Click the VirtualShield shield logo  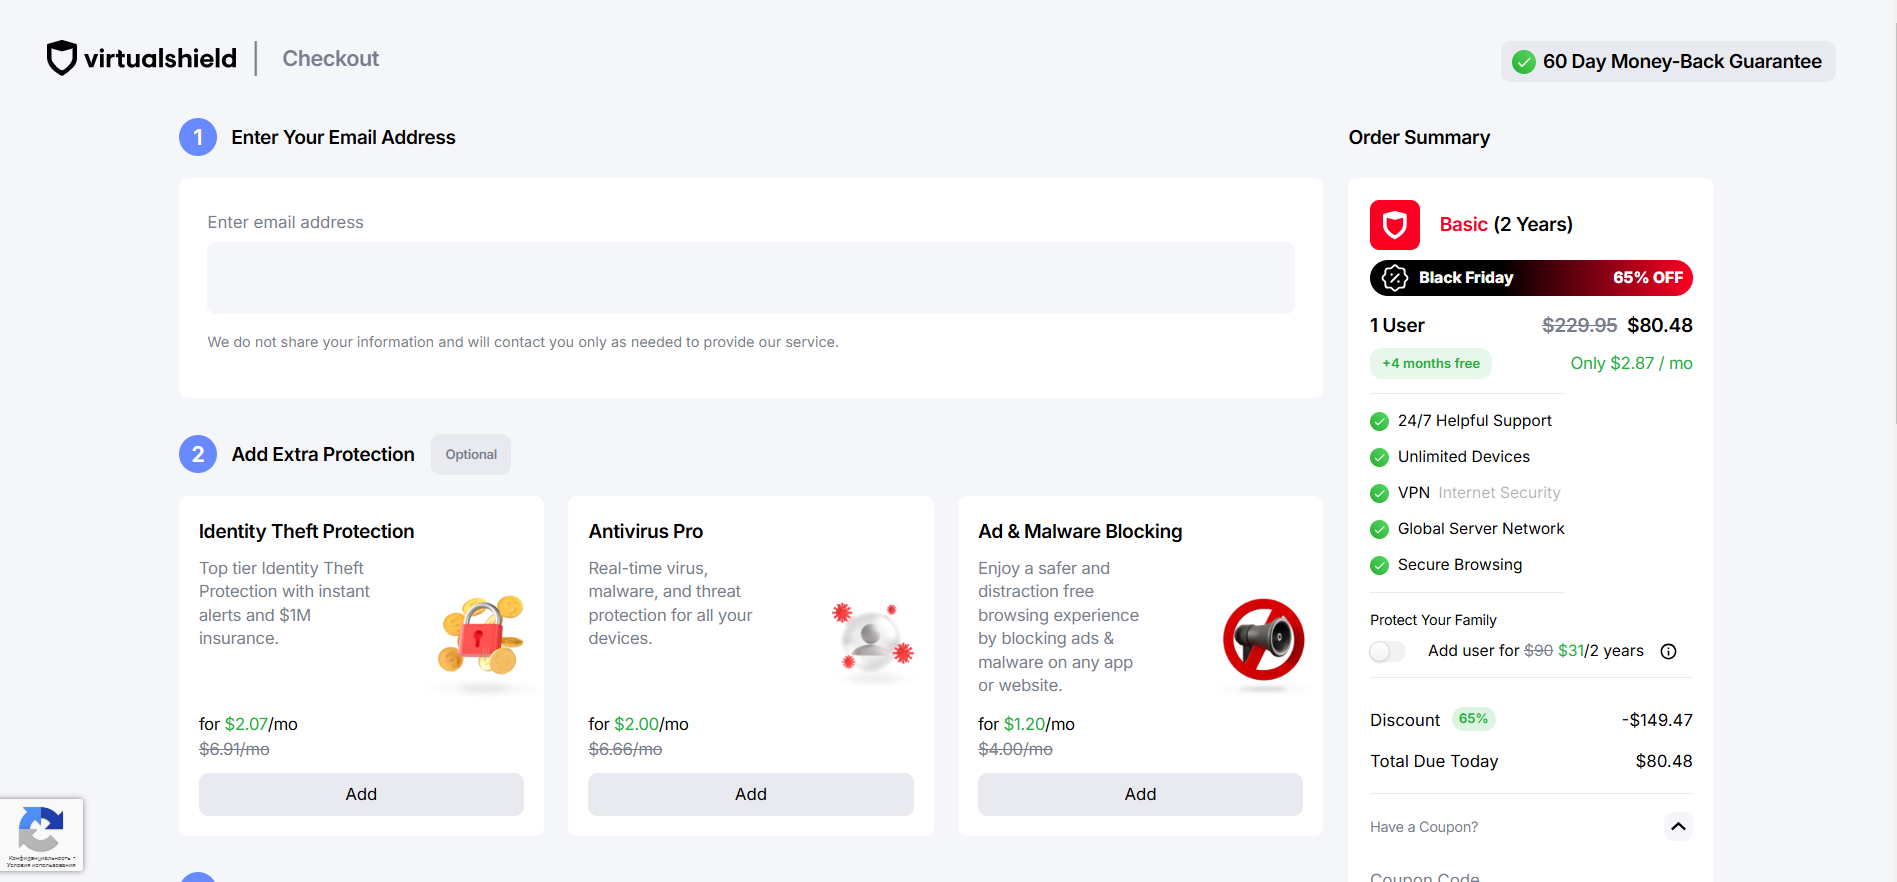[62, 58]
